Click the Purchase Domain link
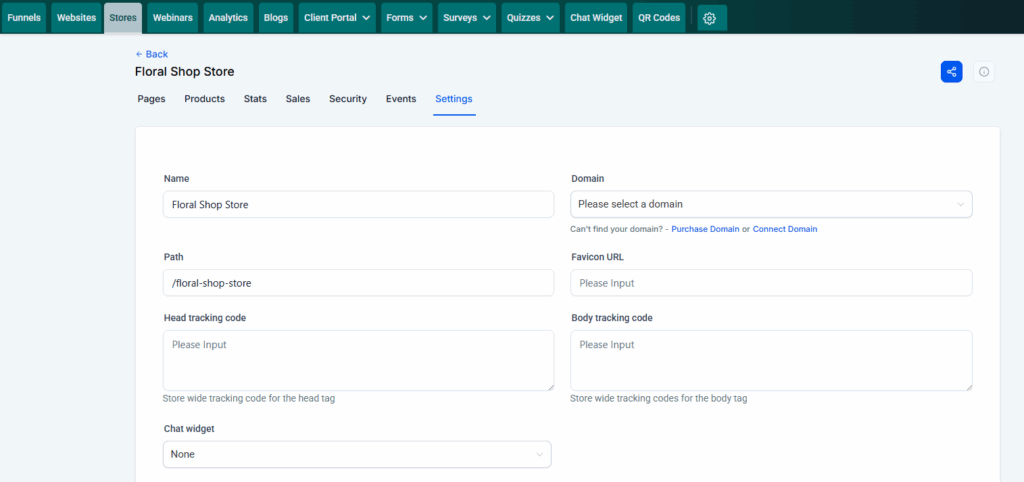Image resolution: width=1024 pixels, height=482 pixels. point(705,229)
